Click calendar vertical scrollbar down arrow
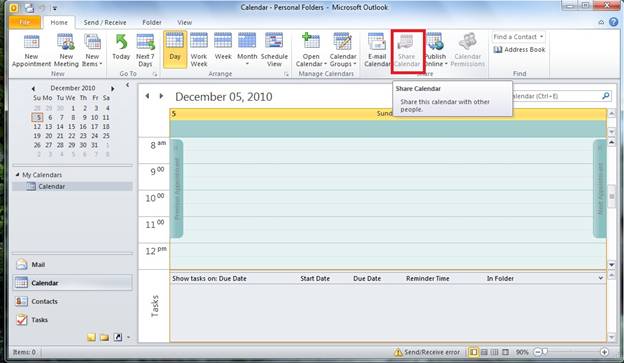Viewport: 624px width, 363px height. [x=612, y=264]
